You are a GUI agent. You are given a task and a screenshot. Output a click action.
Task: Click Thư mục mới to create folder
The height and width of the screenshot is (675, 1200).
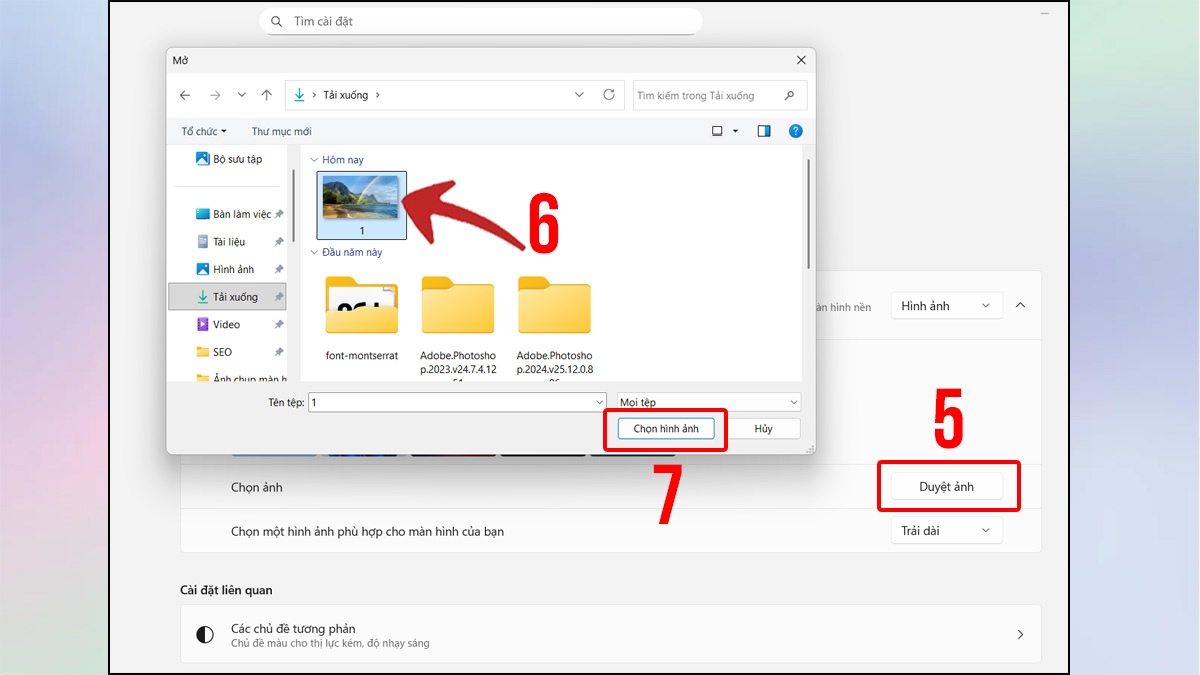click(x=281, y=131)
